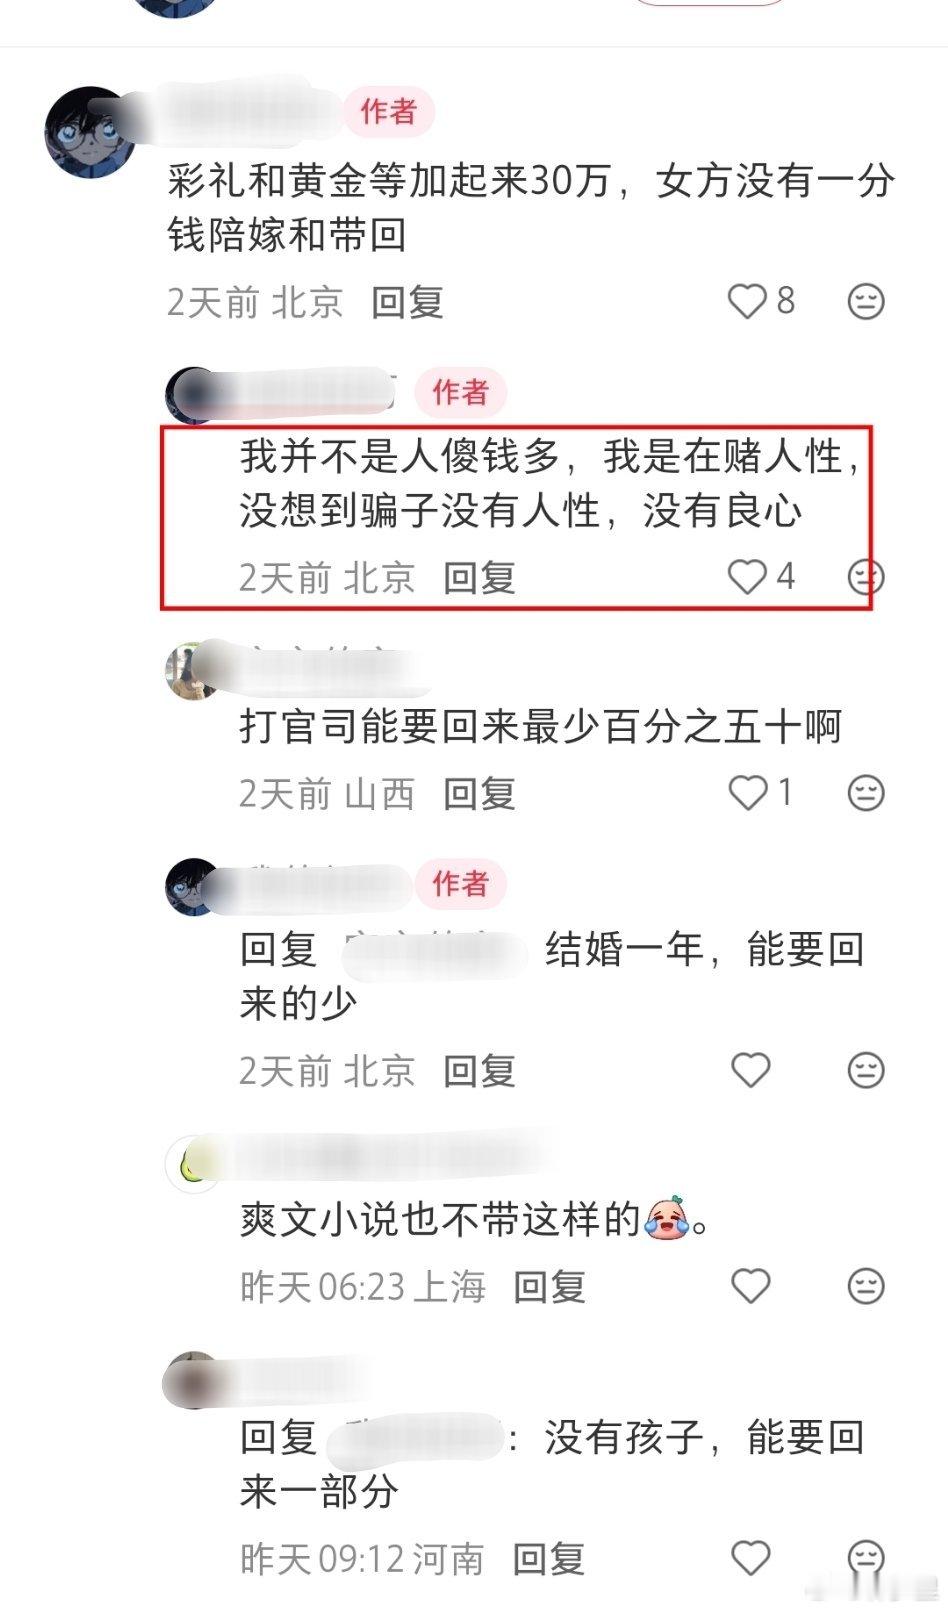
Task: Reply to the 爽文小说 comment from 上海
Action: click(549, 1287)
